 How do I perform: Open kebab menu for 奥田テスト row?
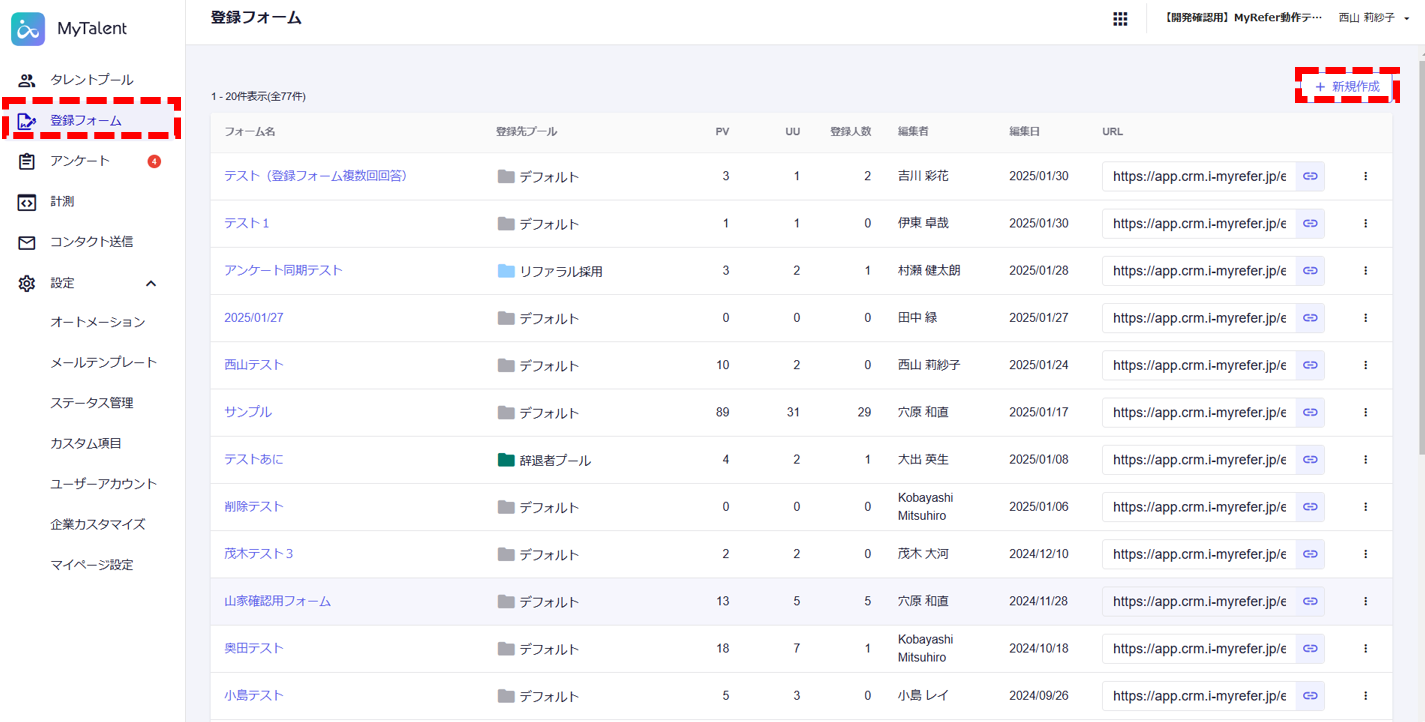(x=1365, y=648)
